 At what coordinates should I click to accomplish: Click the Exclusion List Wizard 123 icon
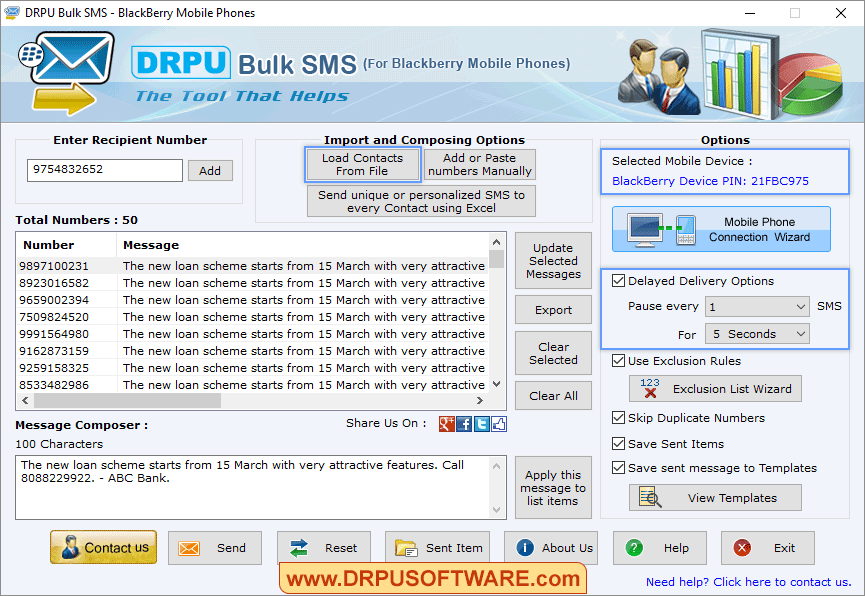pos(650,389)
